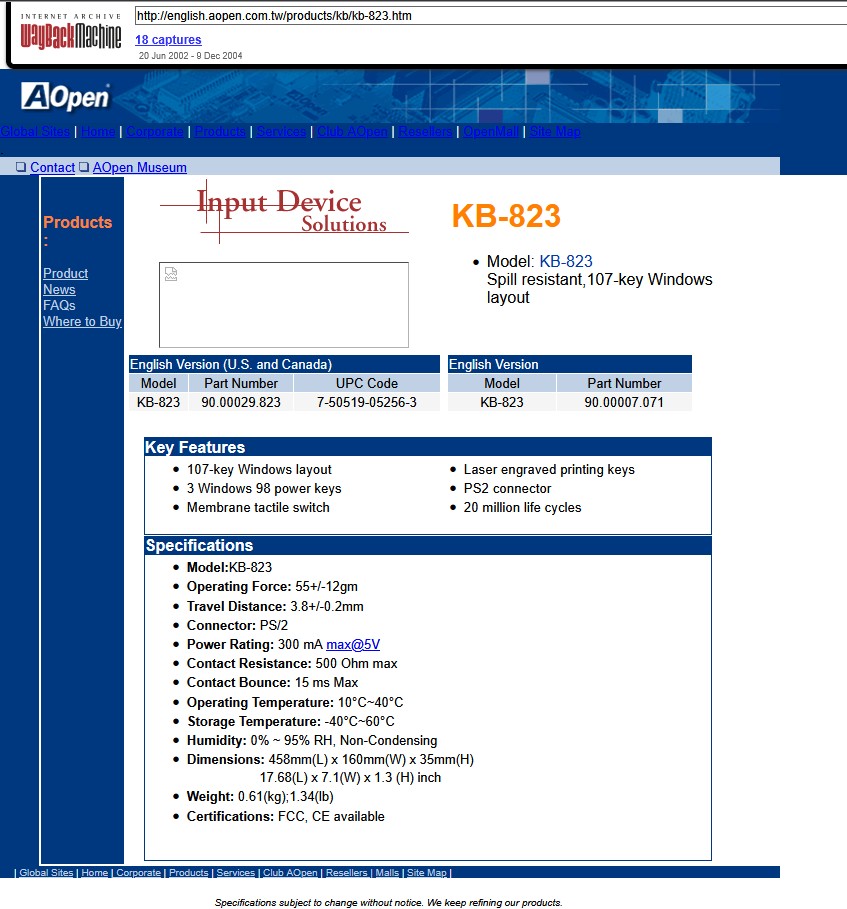Click the Input Device Solutions banner

pos(284,211)
